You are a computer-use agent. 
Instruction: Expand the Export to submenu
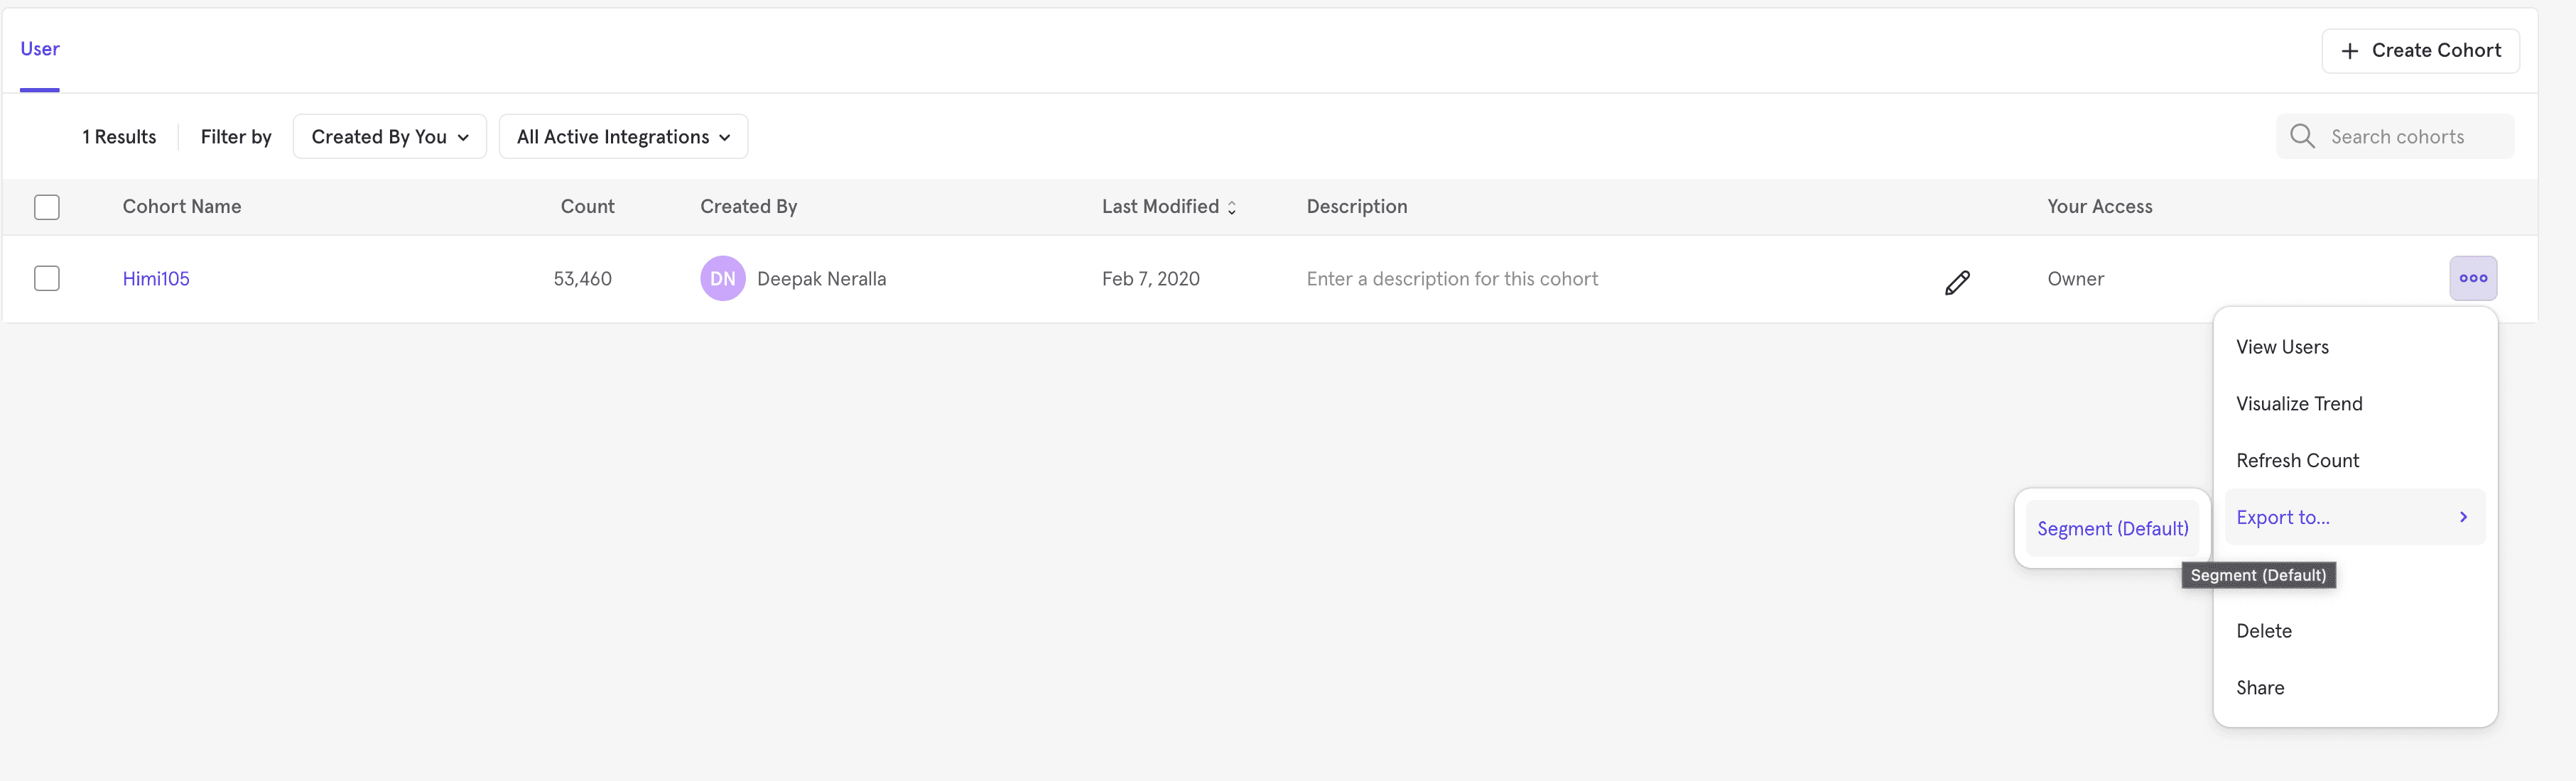pos(2283,517)
